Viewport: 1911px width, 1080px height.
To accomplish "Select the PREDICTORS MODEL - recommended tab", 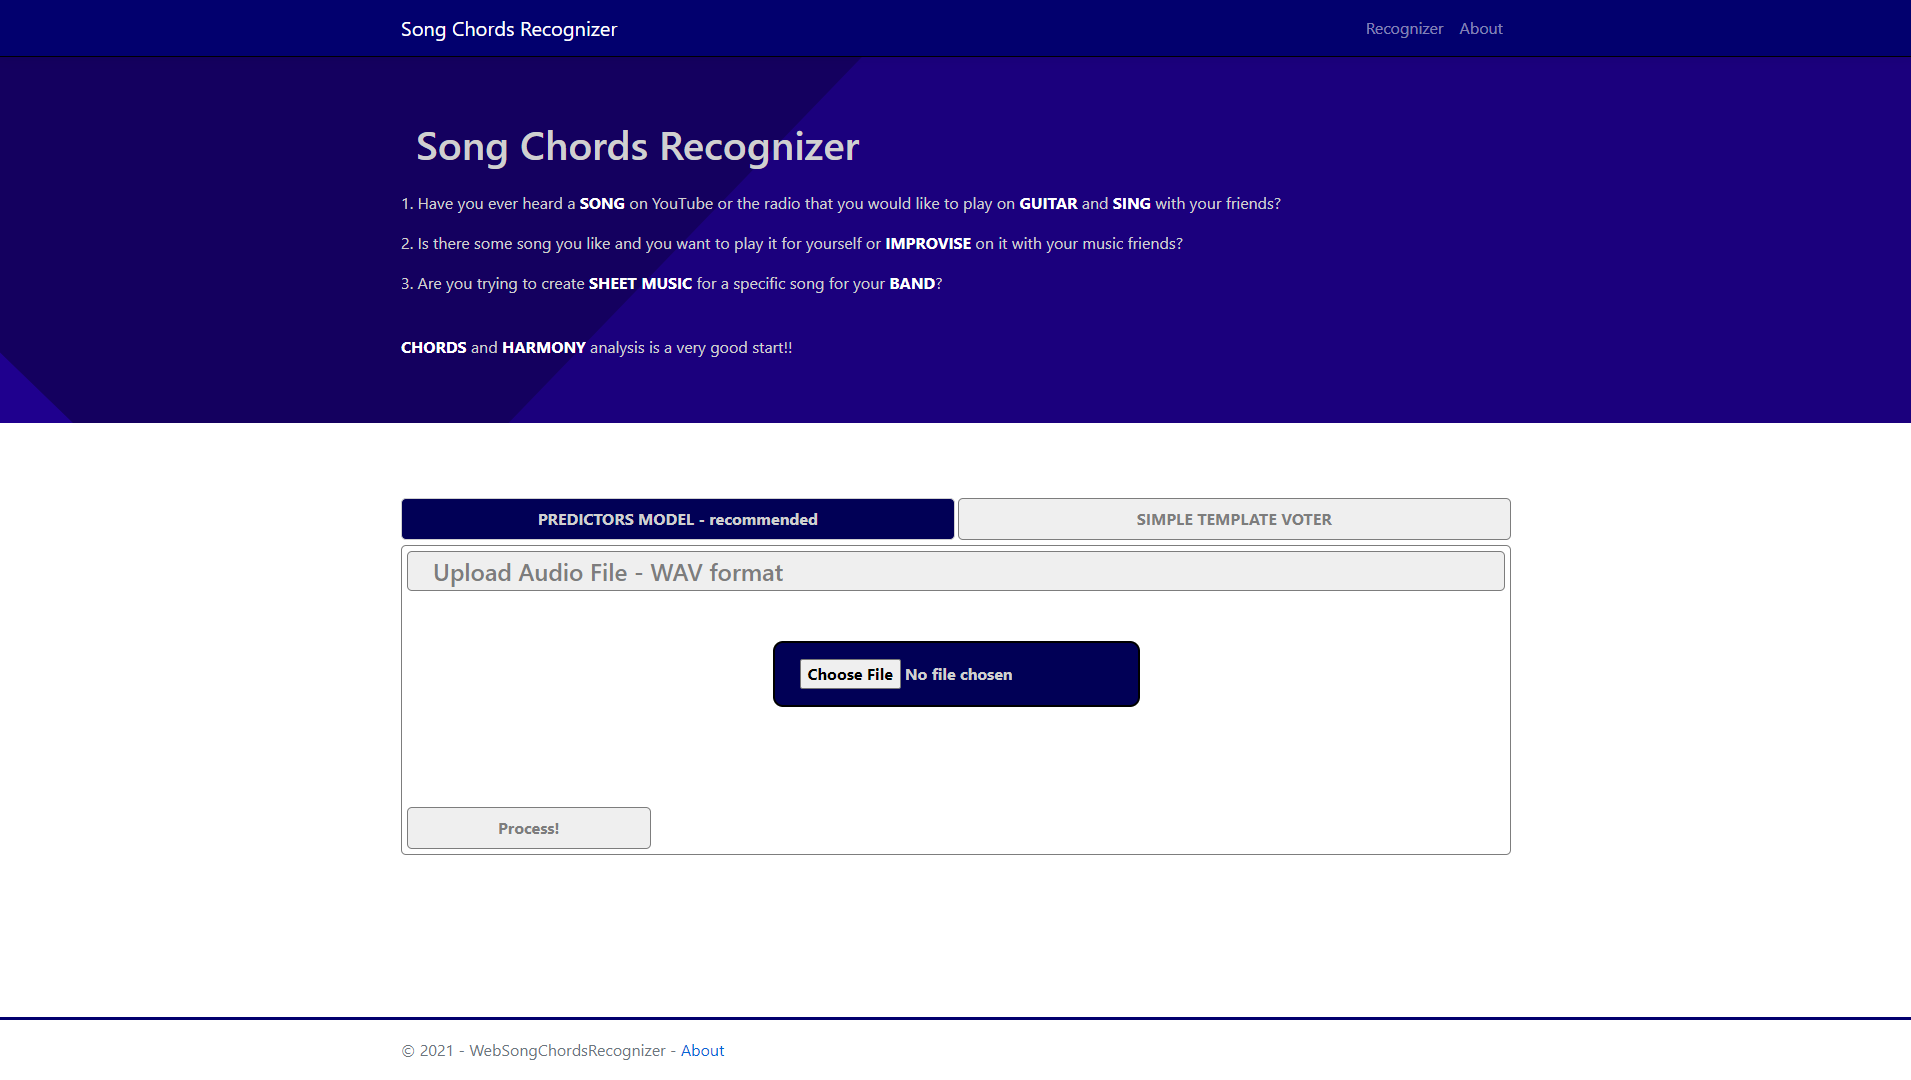I will pos(678,519).
